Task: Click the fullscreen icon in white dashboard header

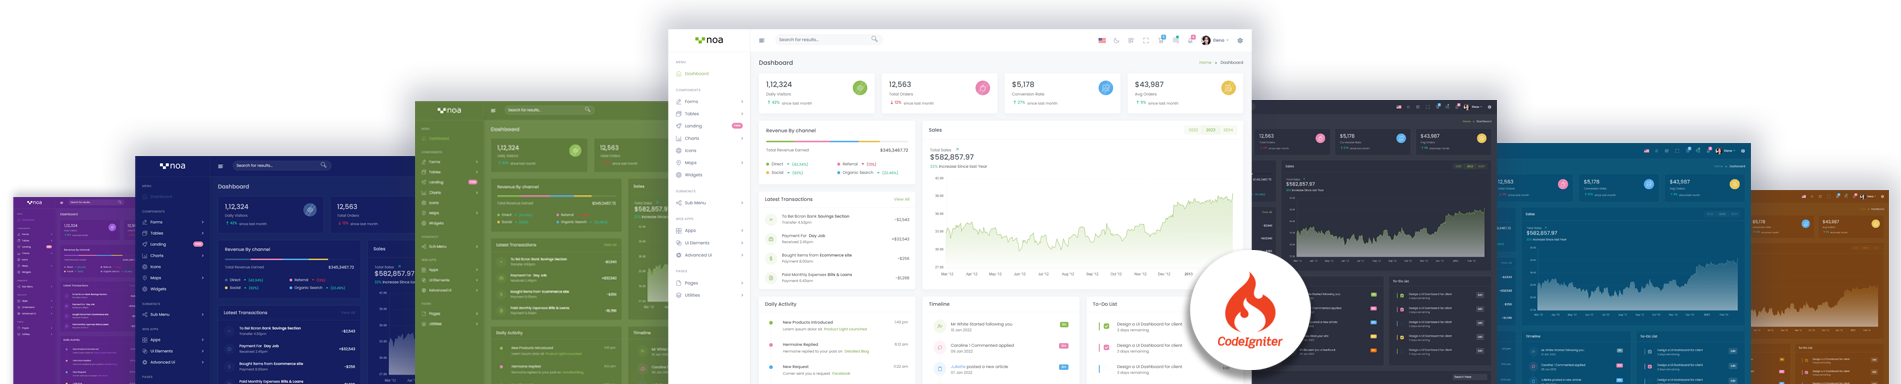Action: 1146,40
